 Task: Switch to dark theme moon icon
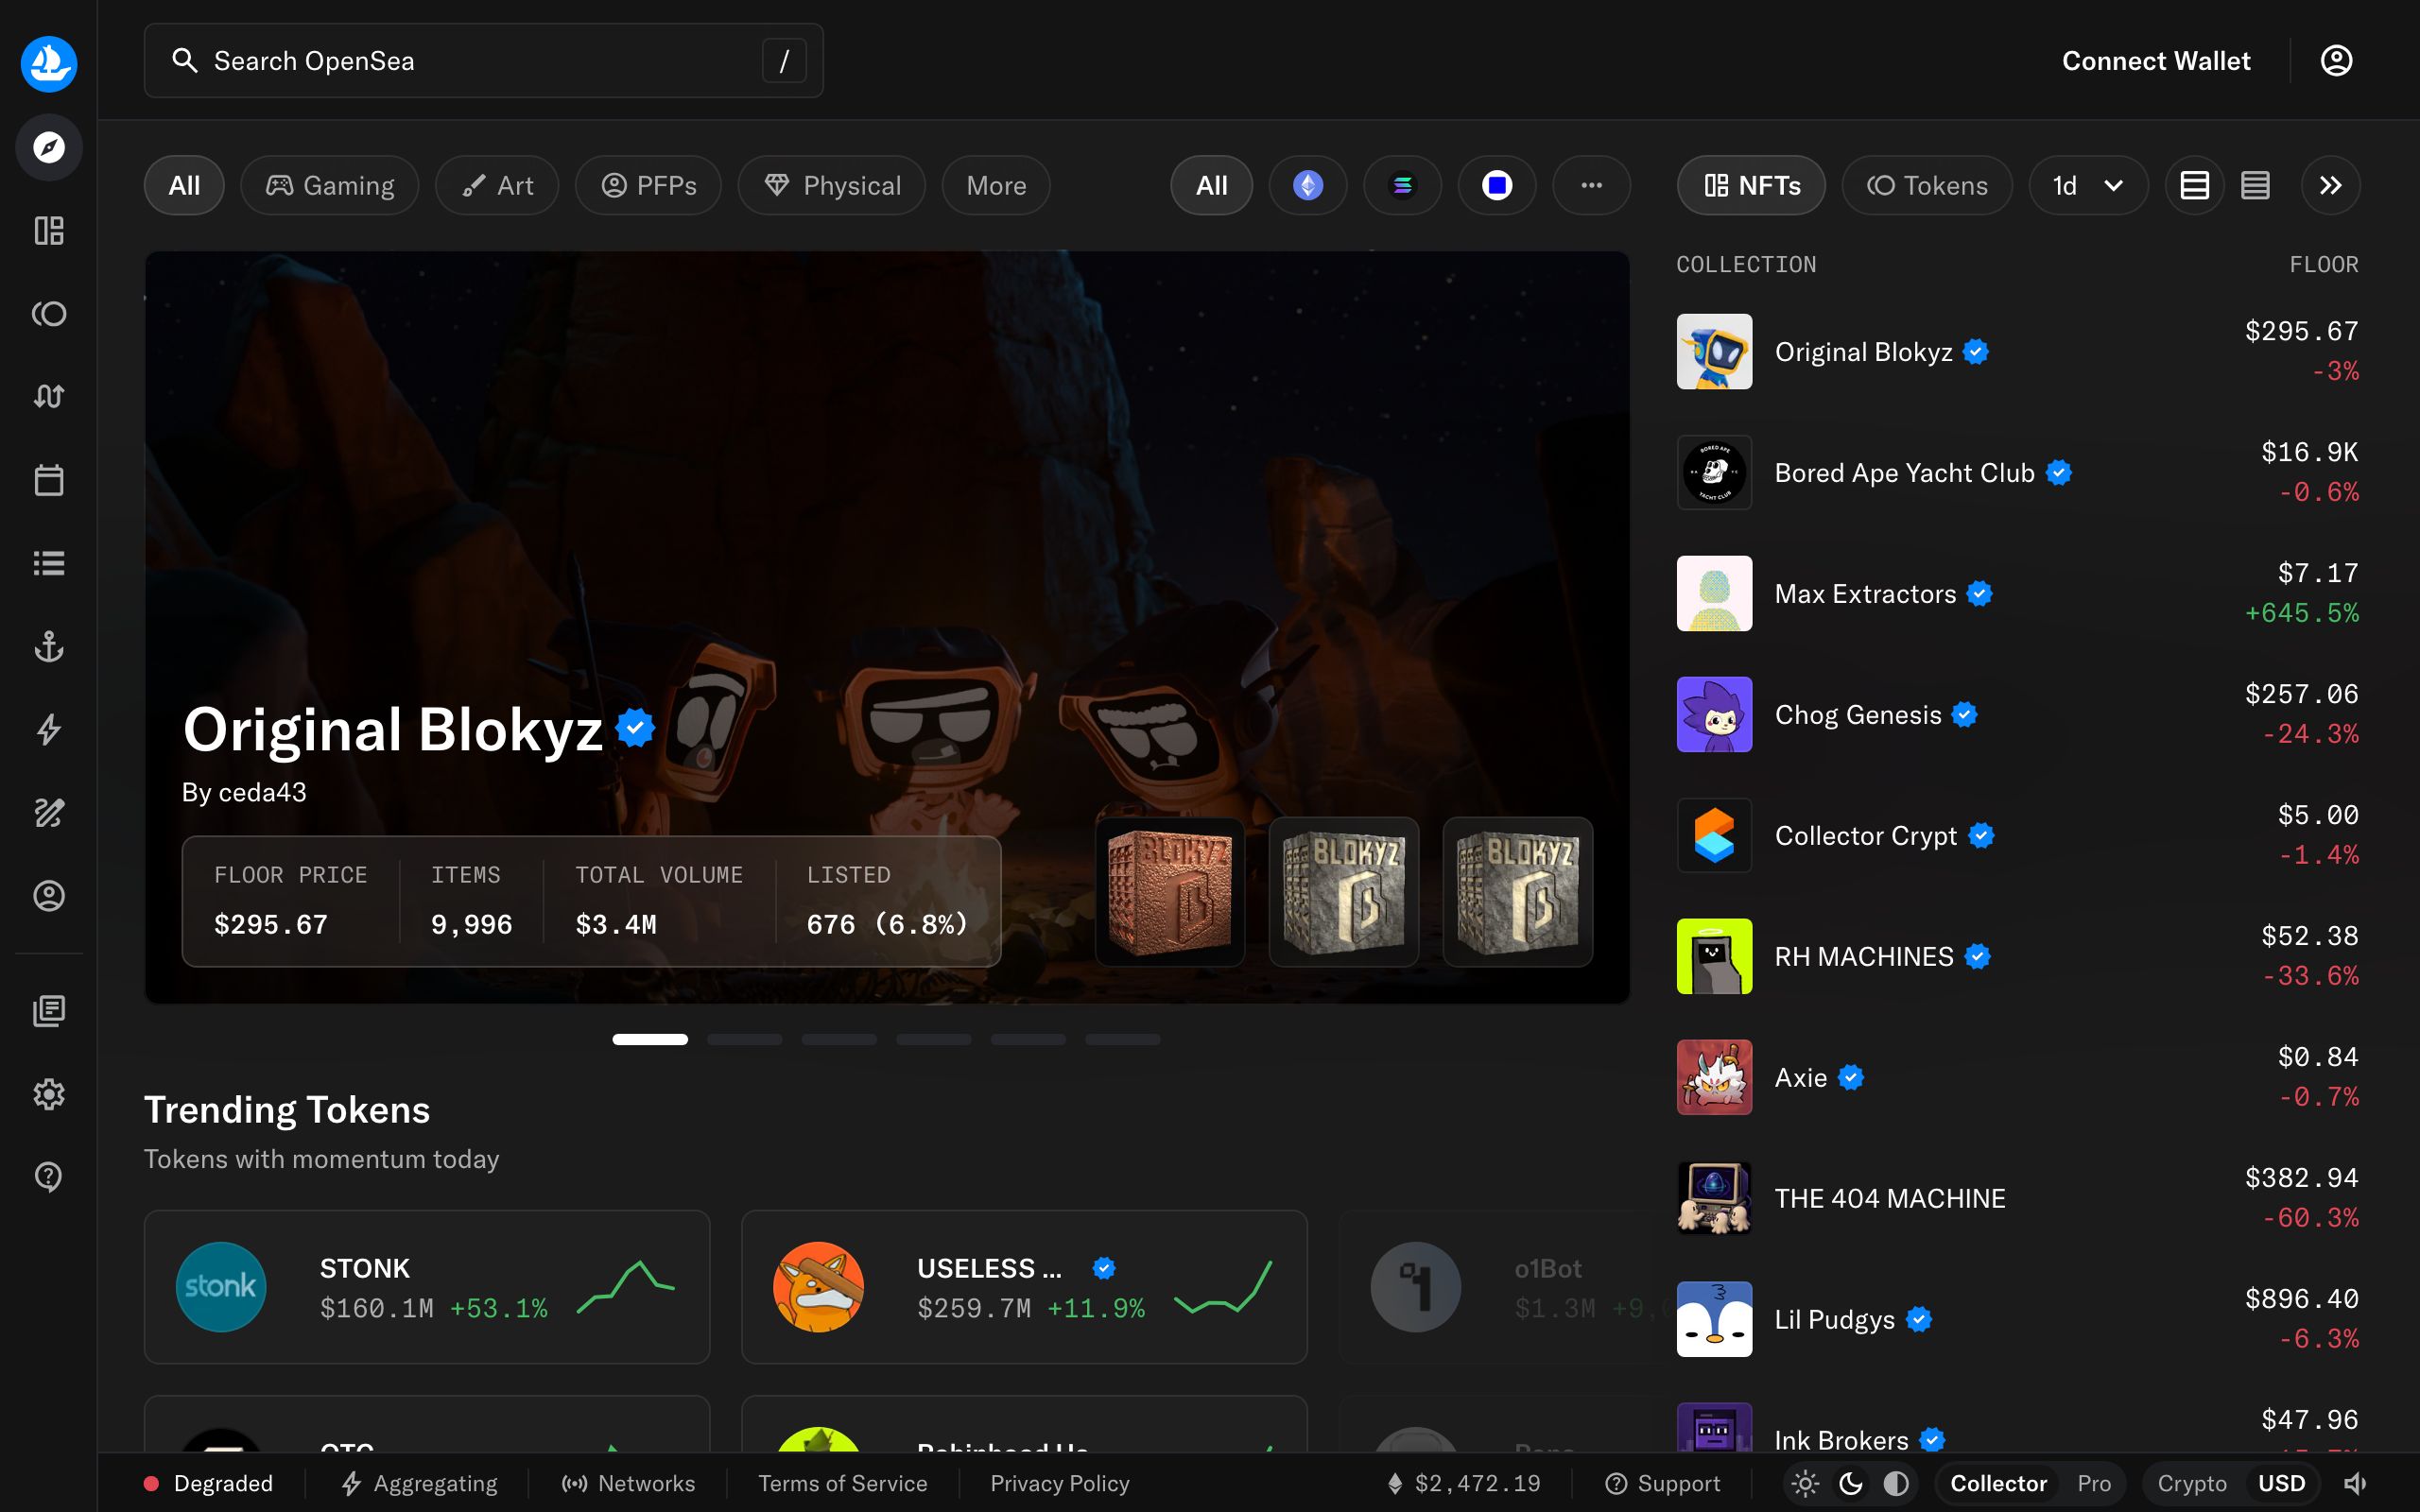(1851, 1483)
